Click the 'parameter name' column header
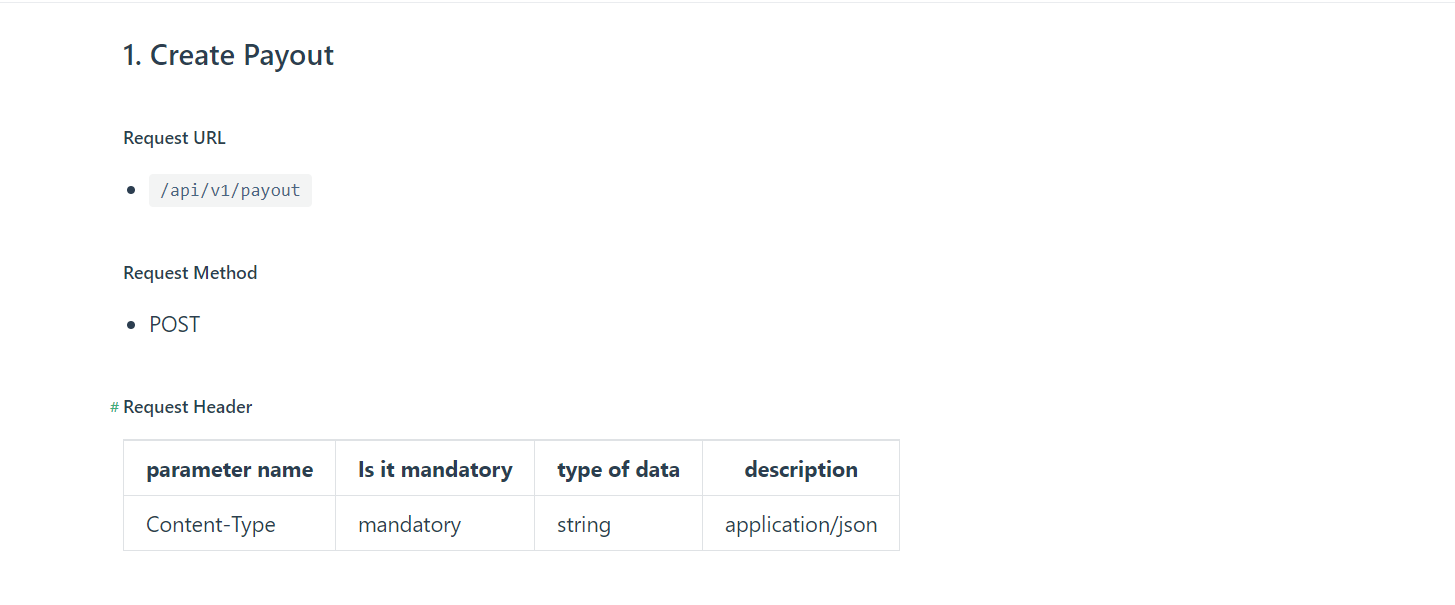Viewport: 1455px width, 605px height. pos(229,469)
